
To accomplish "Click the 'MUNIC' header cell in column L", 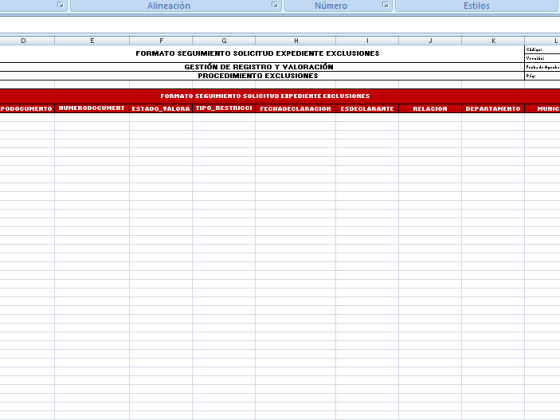I will (542, 108).
